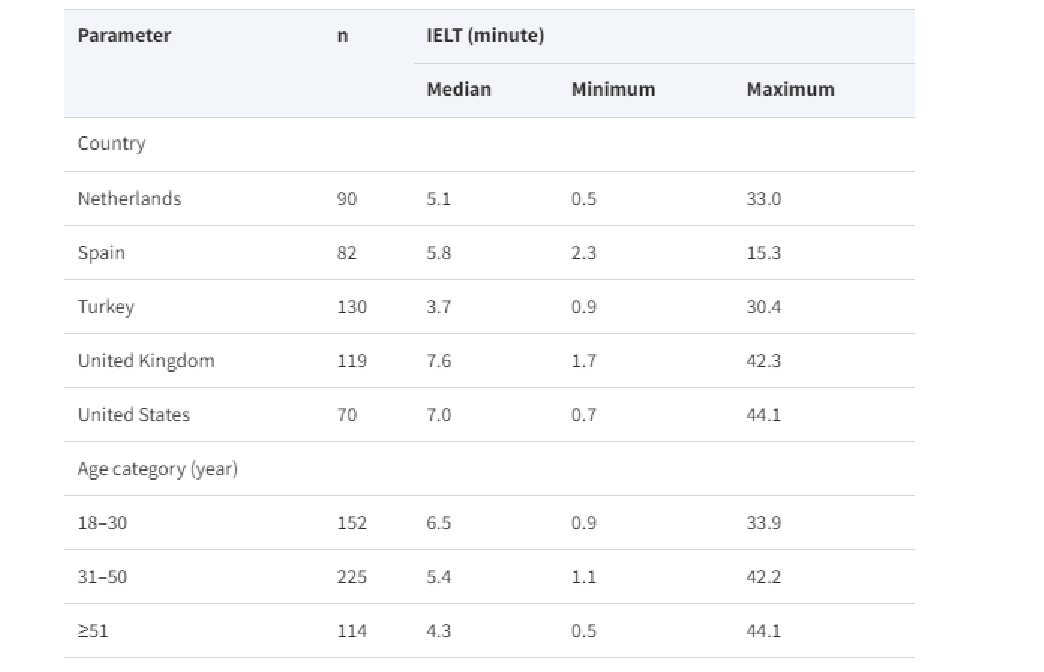Select the United Kingdom row label

146,361
